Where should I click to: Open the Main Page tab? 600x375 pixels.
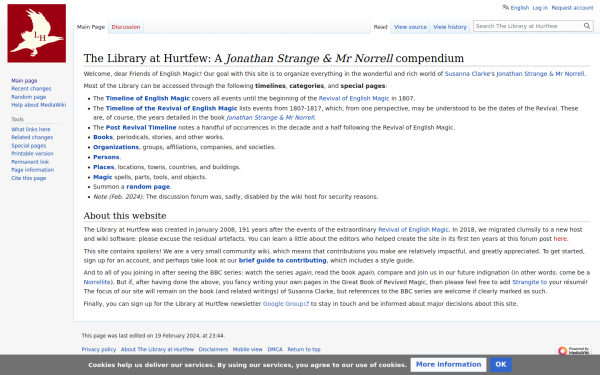click(91, 27)
